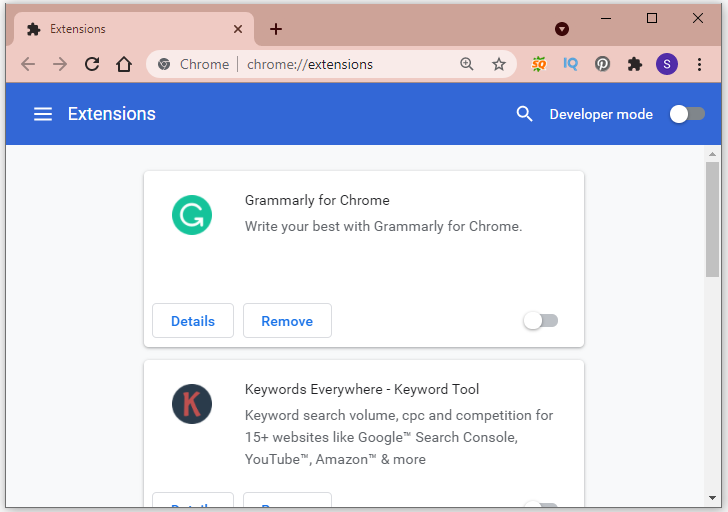Bookmark this page with the star icon

(x=499, y=64)
